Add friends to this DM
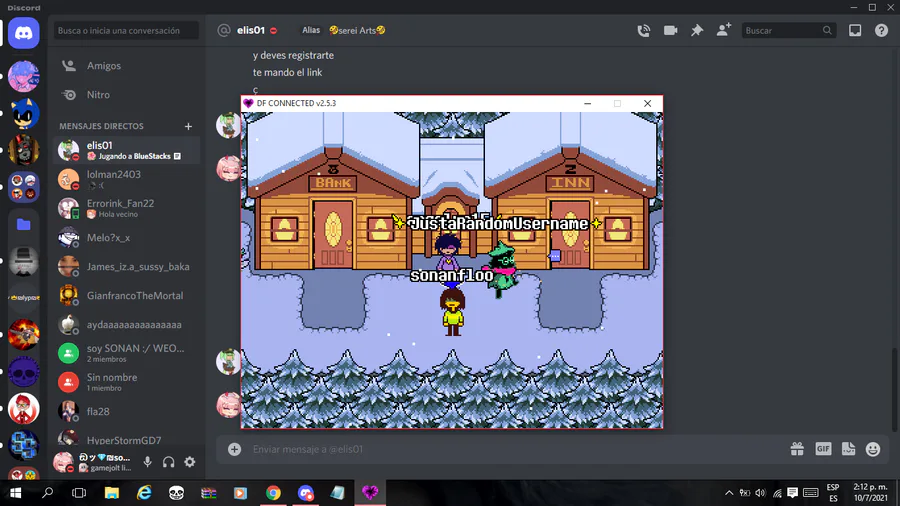 (724, 30)
